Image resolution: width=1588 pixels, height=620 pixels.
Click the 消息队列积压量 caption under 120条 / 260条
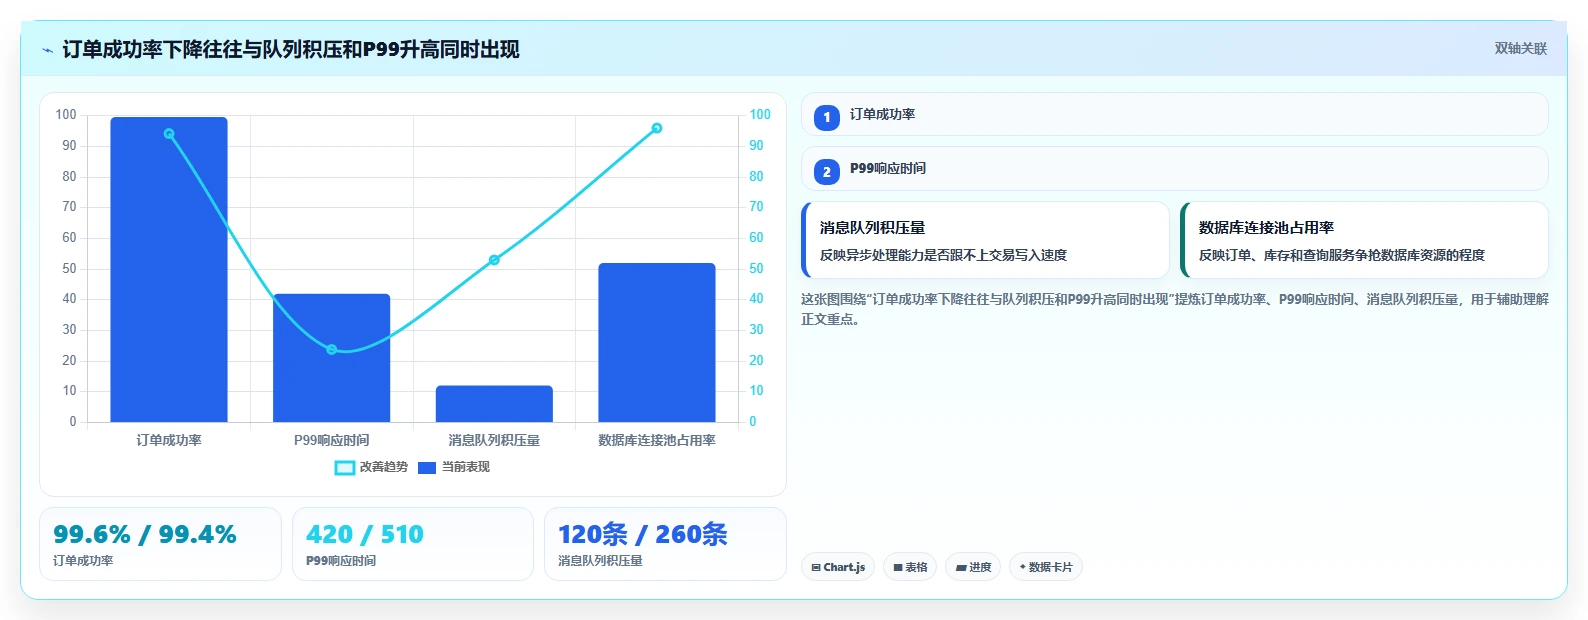pyautogui.click(x=600, y=561)
